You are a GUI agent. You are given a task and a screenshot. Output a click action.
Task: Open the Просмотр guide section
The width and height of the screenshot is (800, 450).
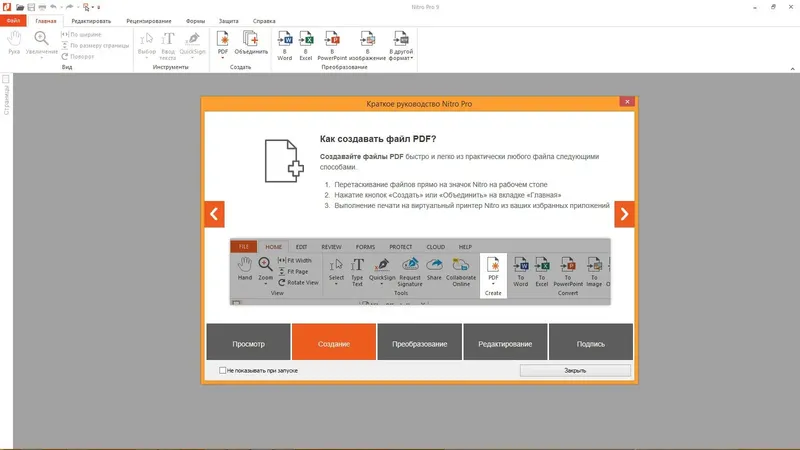pos(248,342)
